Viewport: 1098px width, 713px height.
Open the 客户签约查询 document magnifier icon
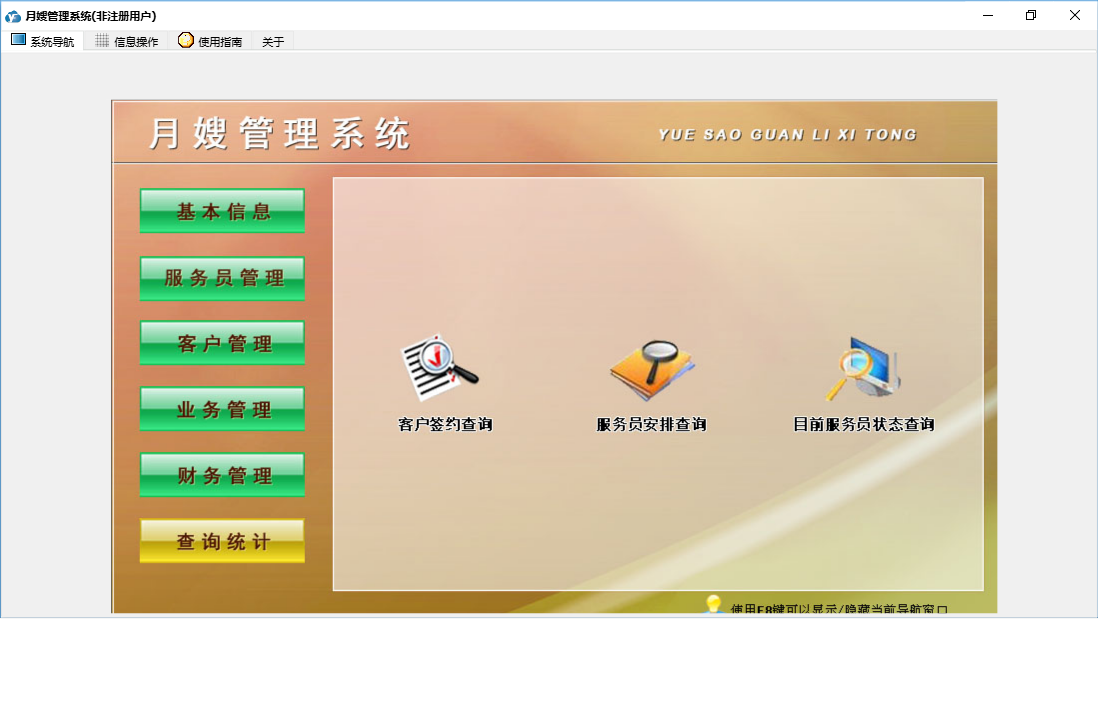tap(440, 368)
